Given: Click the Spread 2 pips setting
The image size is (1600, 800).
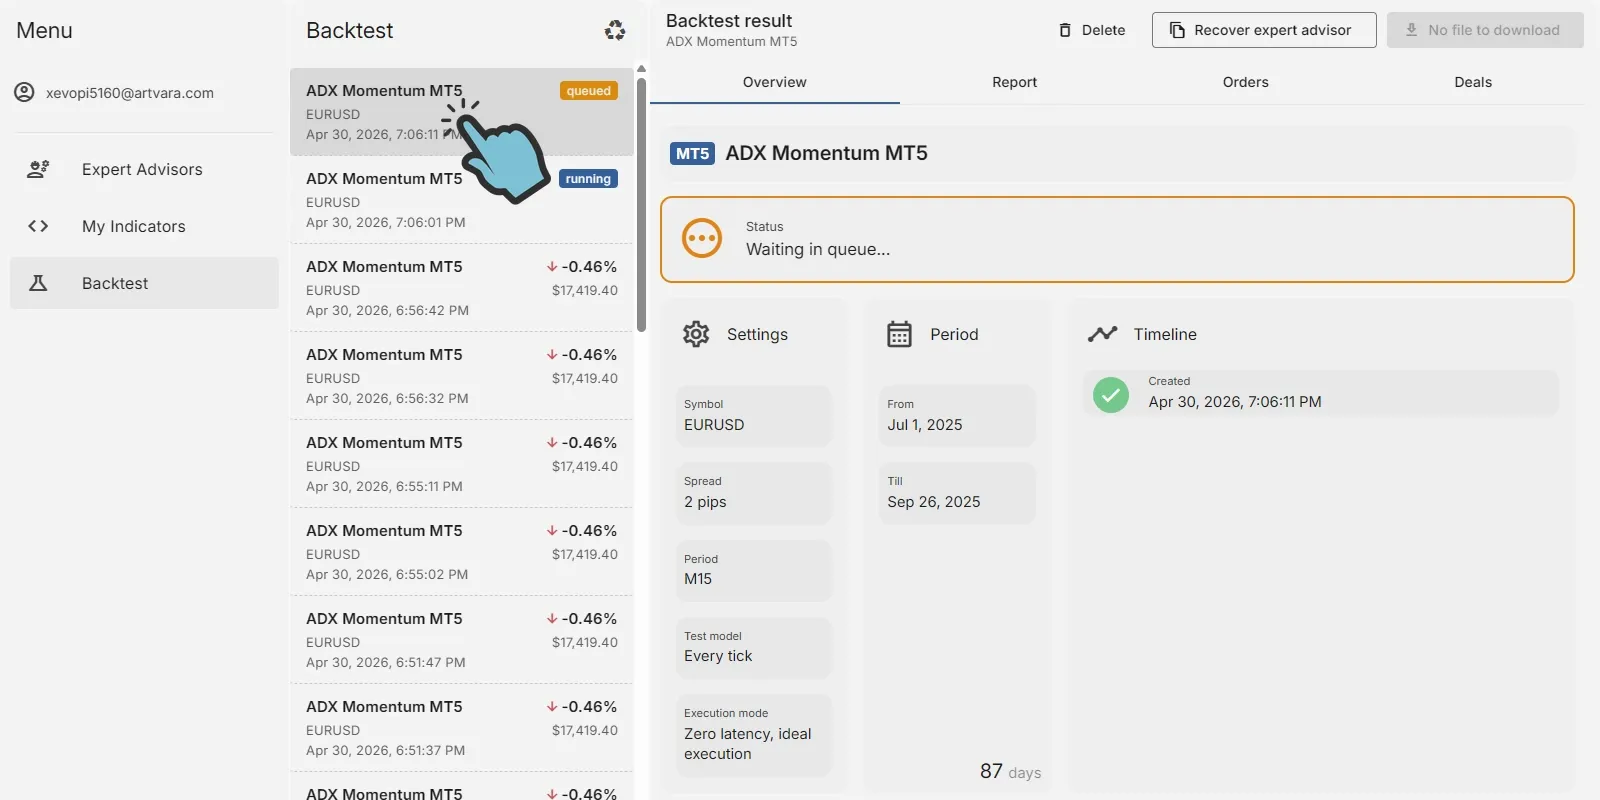Looking at the screenshot, I should point(754,493).
